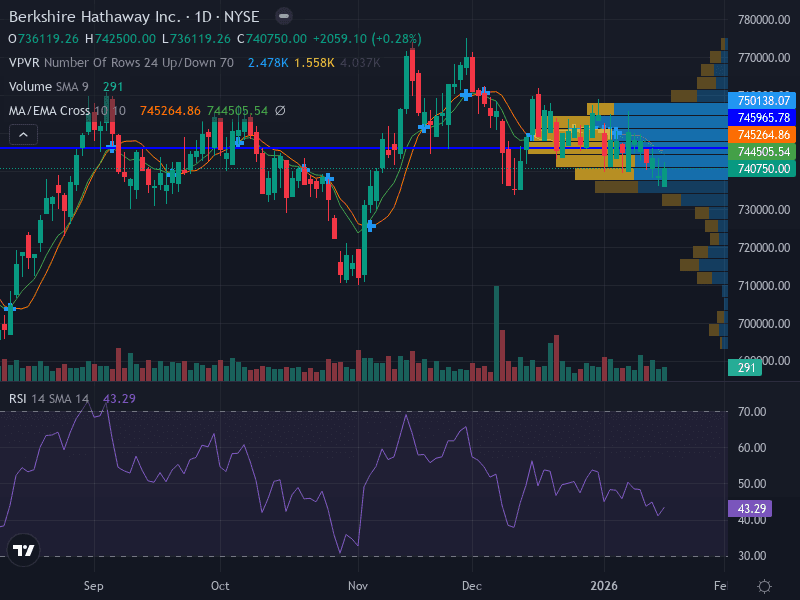Click the closing price C740750.00 in header
This screenshot has height=600, width=800.
(272, 39)
